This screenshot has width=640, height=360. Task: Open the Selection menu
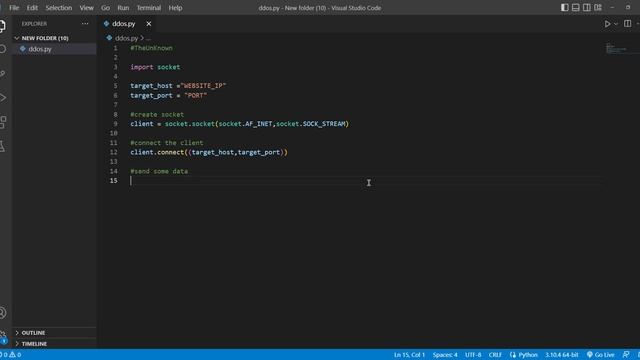point(59,8)
